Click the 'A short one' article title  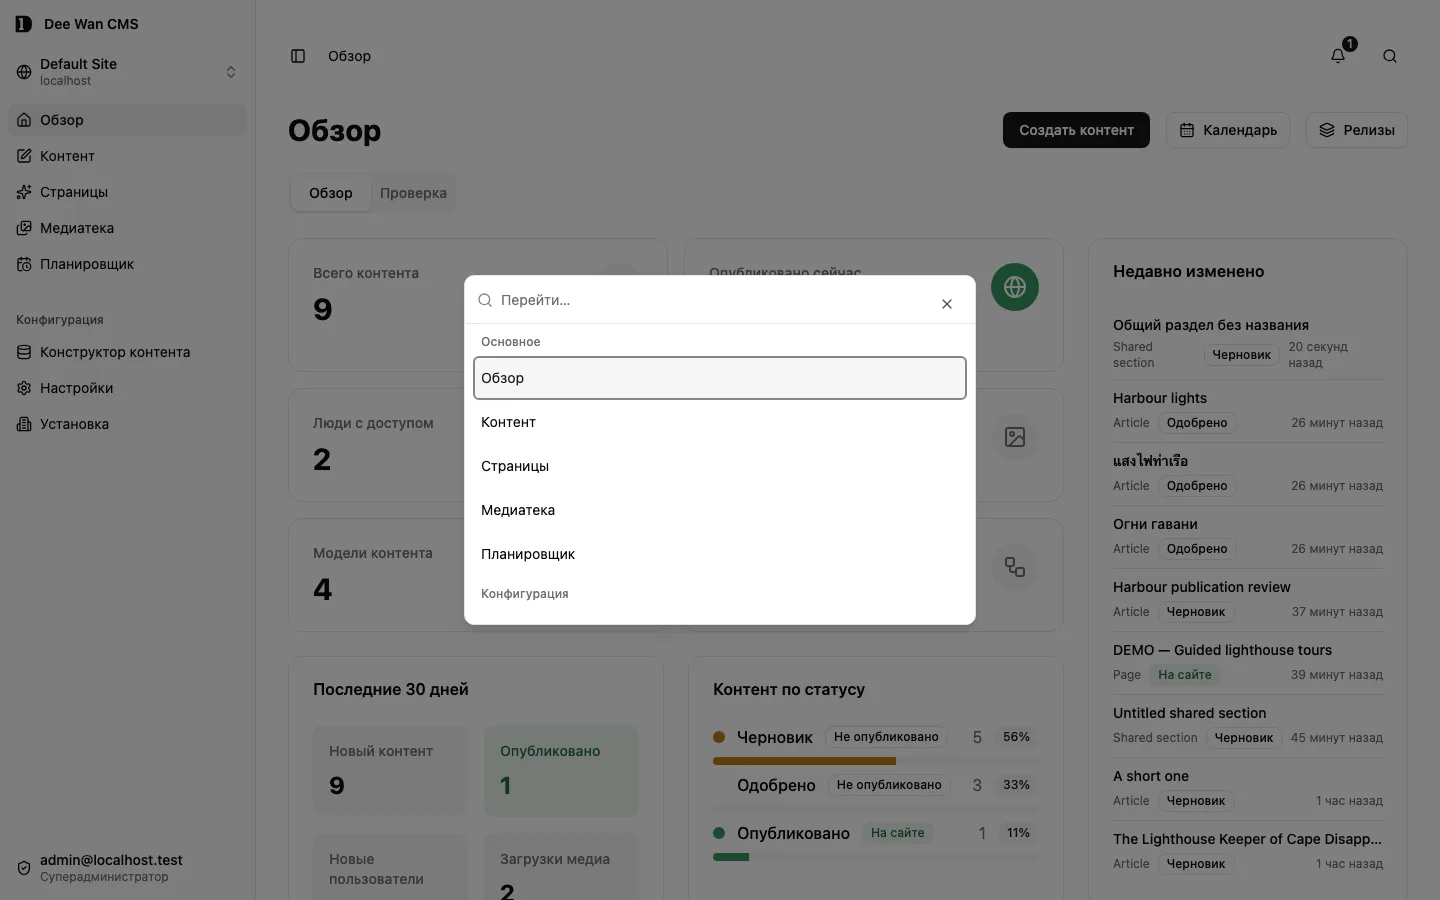1151,776
